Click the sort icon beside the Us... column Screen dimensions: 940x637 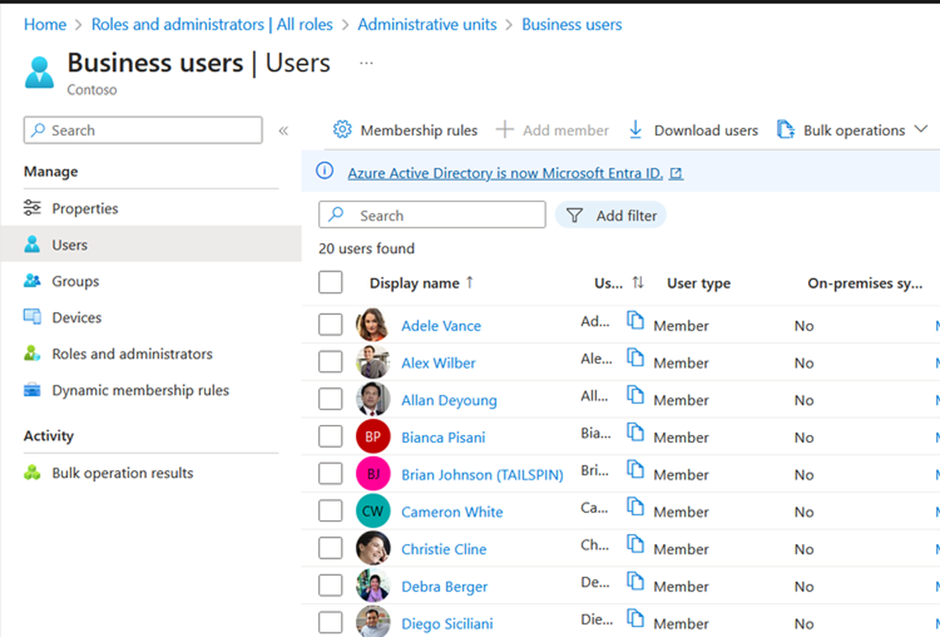click(x=638, y=283)
